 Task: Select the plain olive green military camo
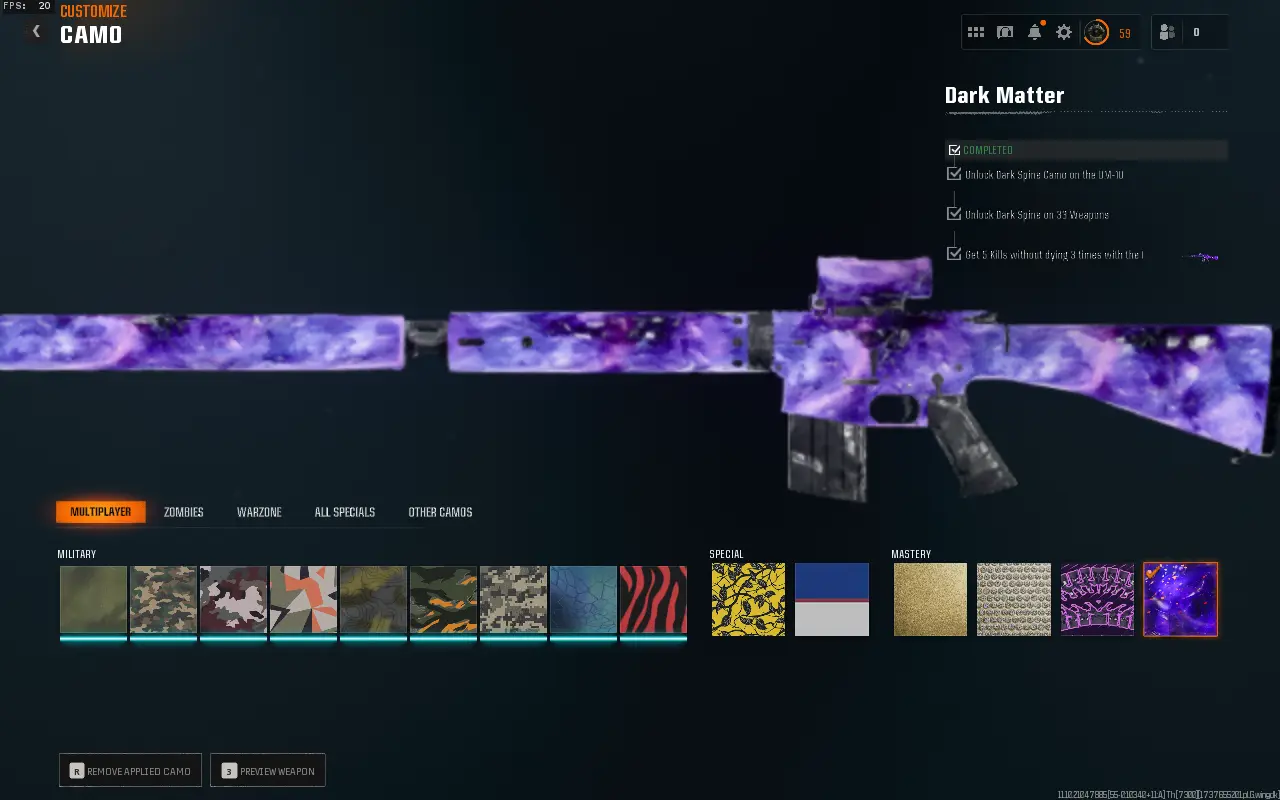[x=94, y=600]
